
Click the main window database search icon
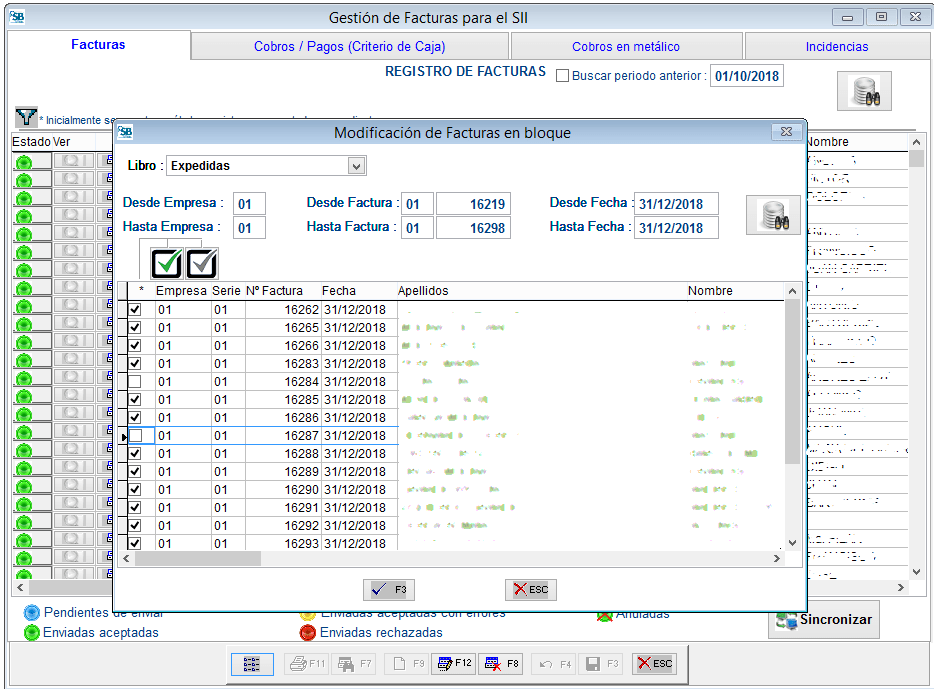[863, 92]
